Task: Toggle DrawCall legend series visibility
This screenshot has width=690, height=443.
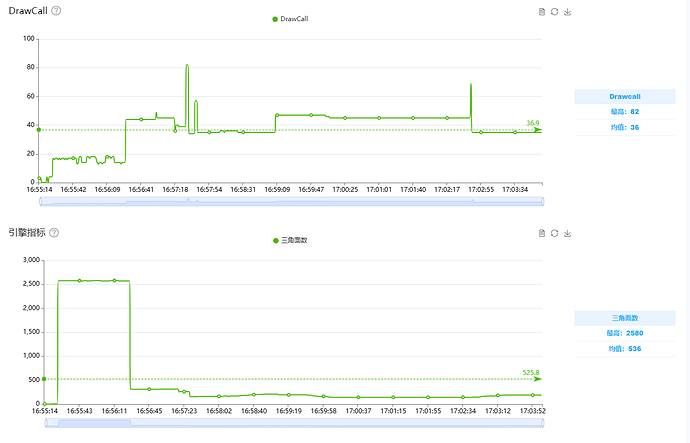Action: pos(290,19)
